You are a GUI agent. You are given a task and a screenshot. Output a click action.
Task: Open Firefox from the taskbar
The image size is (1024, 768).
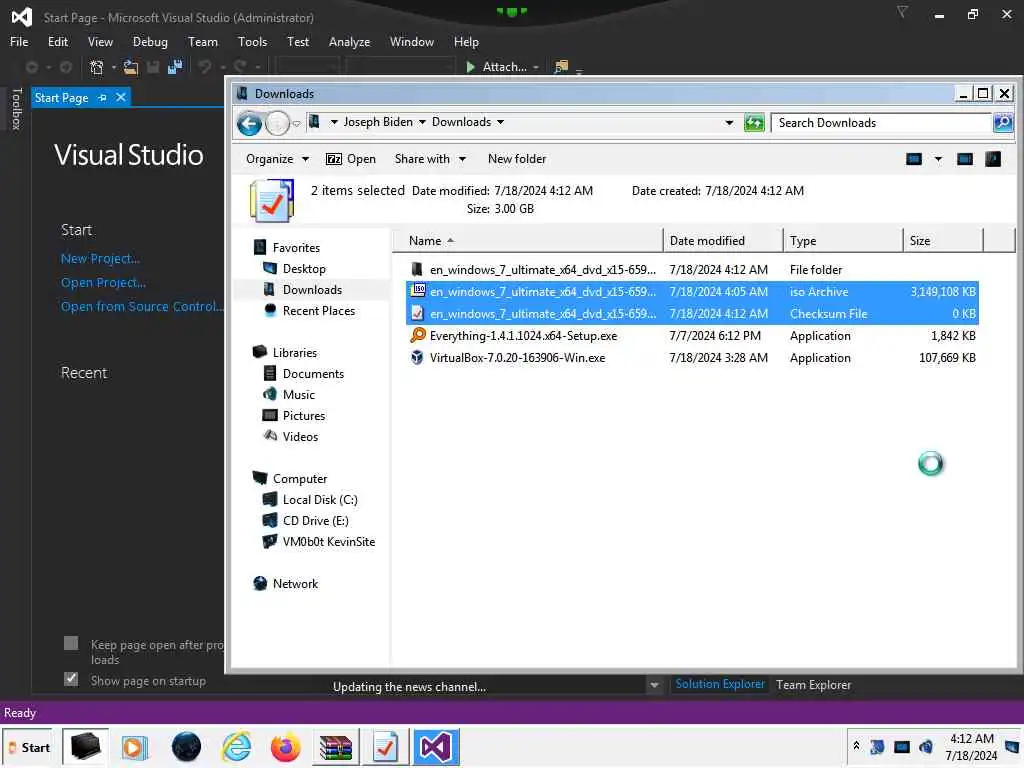(x=285, y=746)
